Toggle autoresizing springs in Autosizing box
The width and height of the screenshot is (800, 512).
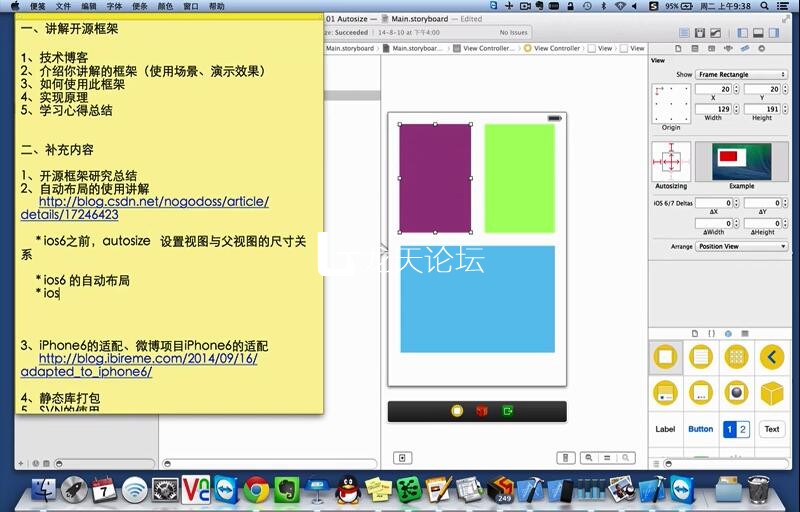671,160
